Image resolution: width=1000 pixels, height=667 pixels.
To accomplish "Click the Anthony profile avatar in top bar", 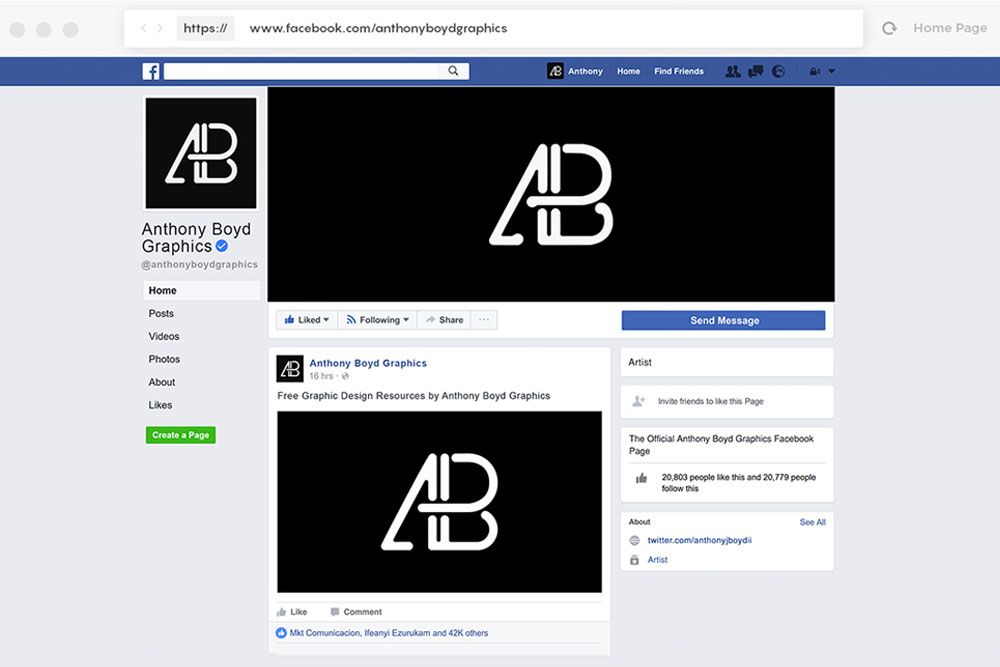I will 555,71.
